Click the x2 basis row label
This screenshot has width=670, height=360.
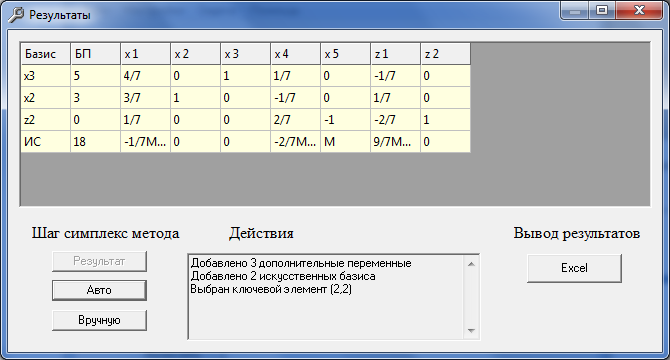45,98
